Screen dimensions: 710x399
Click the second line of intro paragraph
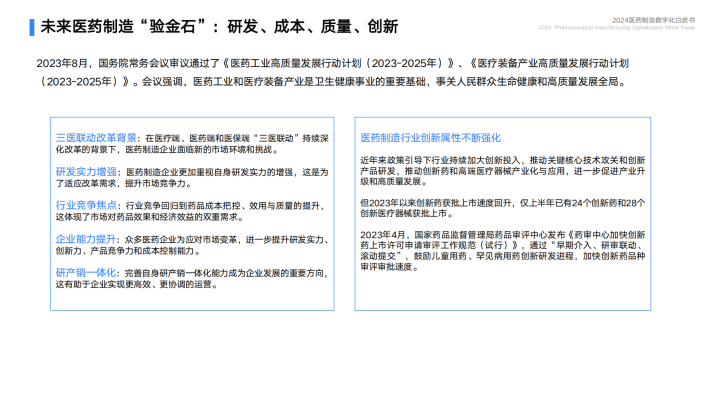pyautogui.click(x=332, y=82)
